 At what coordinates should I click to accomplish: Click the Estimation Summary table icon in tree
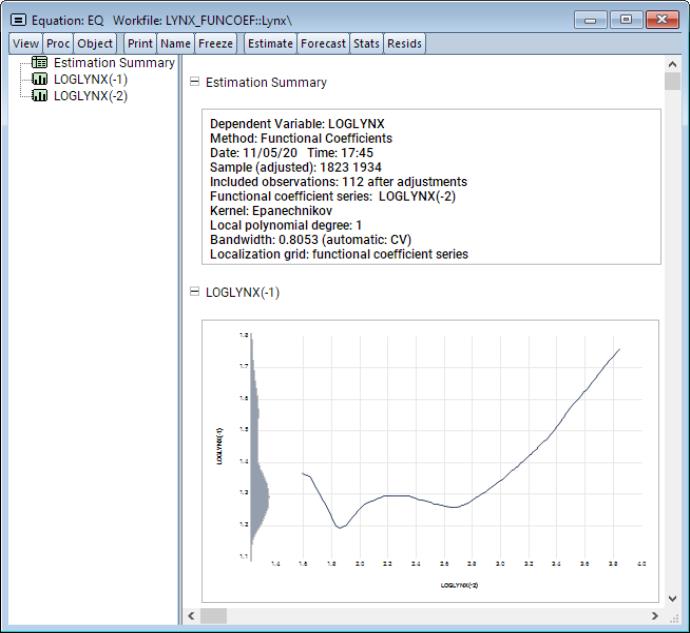pos(41,63)
